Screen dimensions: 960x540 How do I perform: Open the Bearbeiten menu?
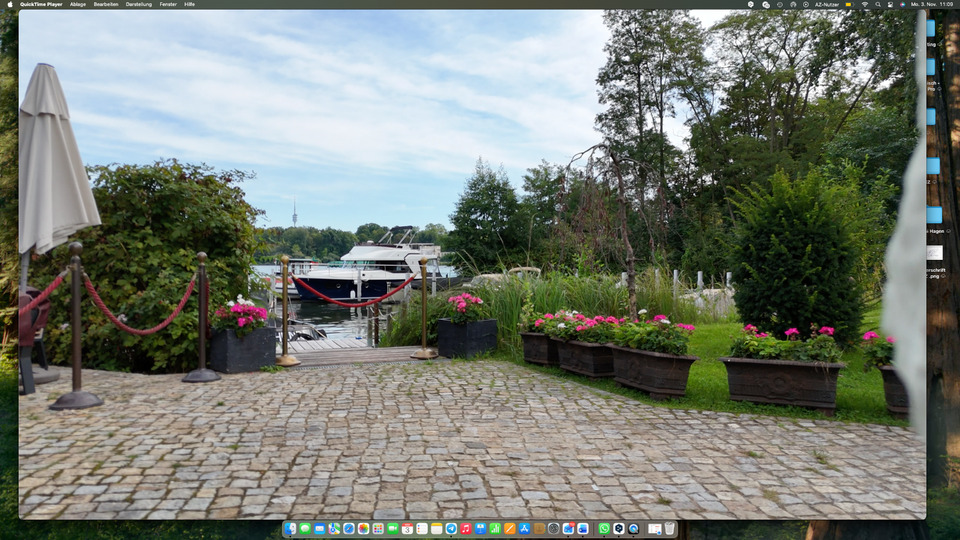[105, 4]
